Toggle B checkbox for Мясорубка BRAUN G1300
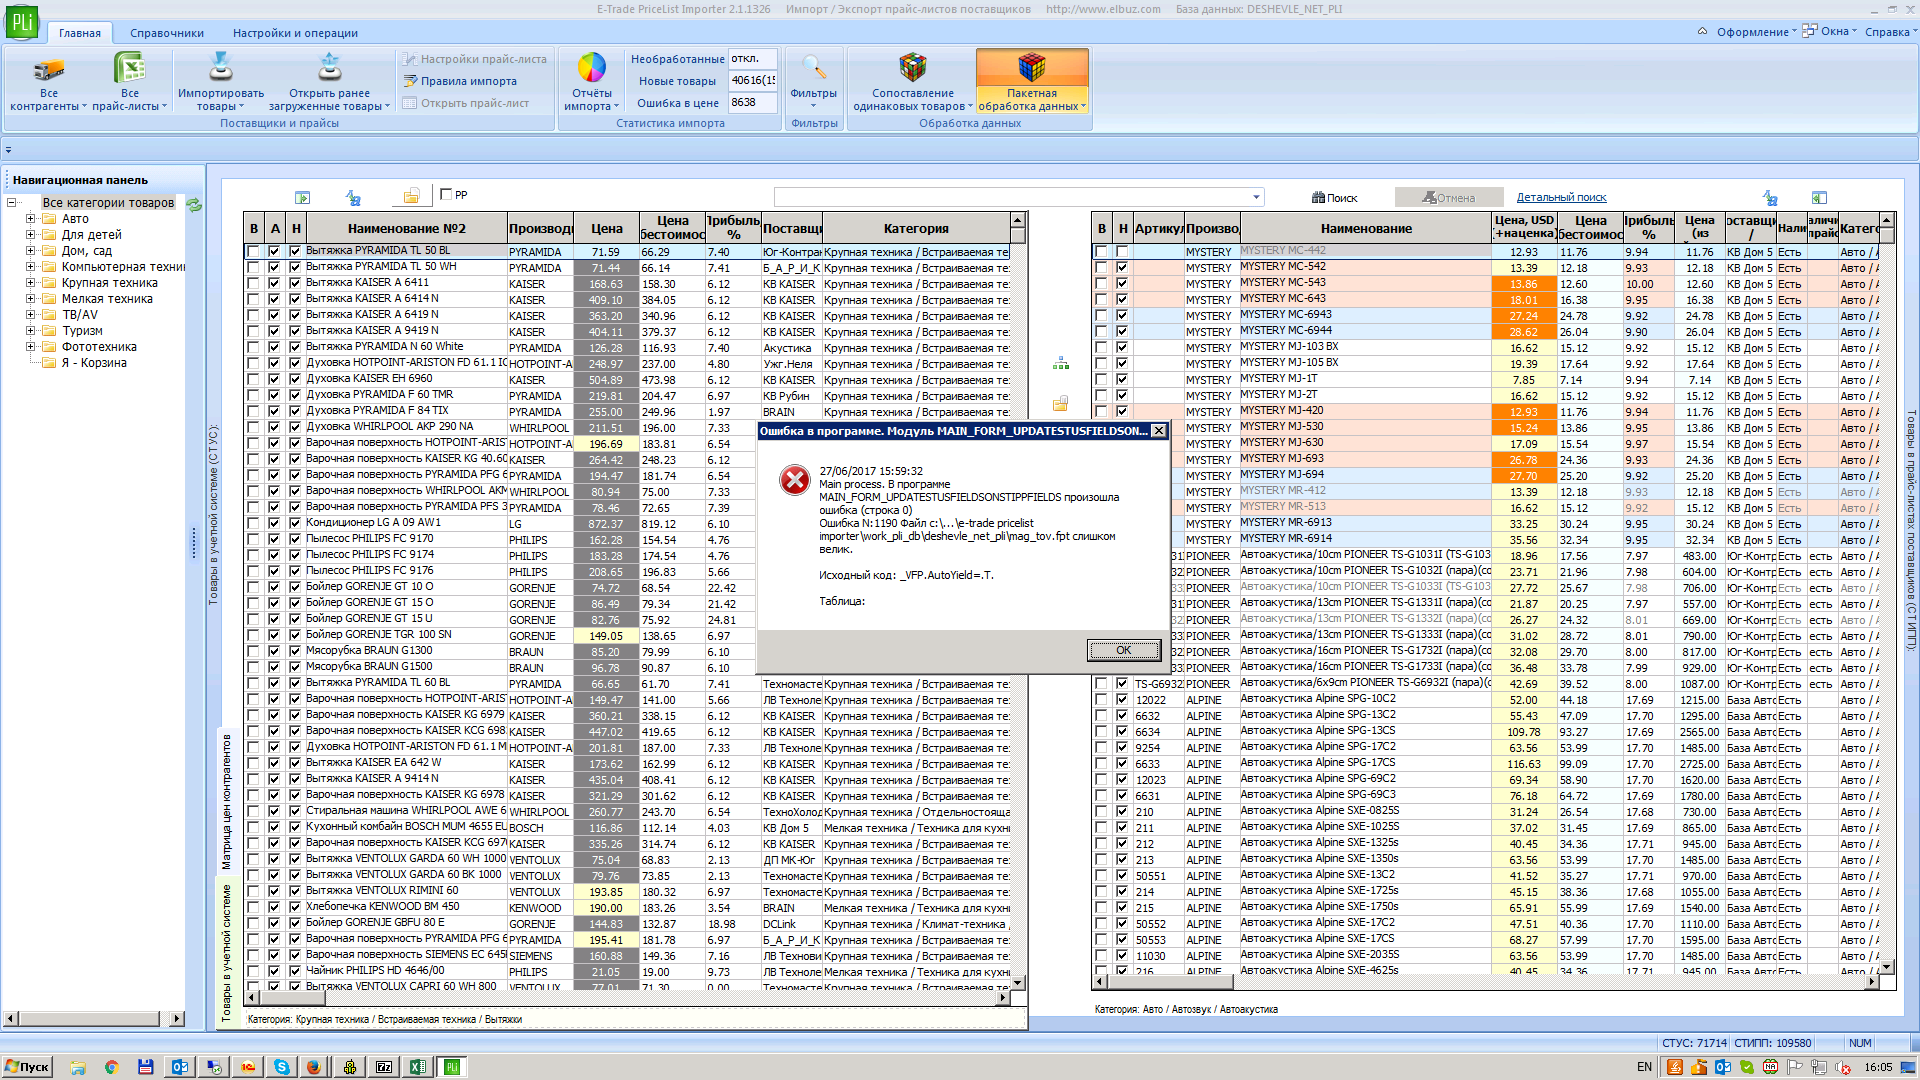 coord(253,652)
